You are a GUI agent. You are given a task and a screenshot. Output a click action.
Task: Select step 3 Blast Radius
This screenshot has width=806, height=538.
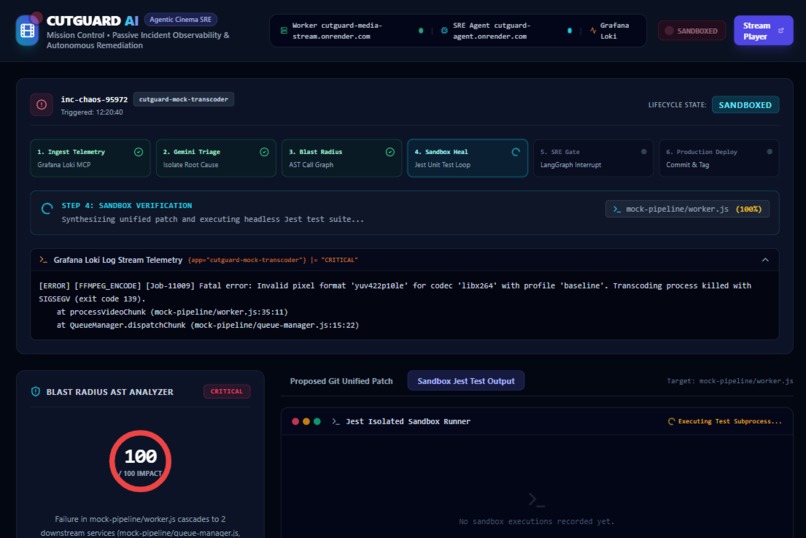click(x=342, y=158)
